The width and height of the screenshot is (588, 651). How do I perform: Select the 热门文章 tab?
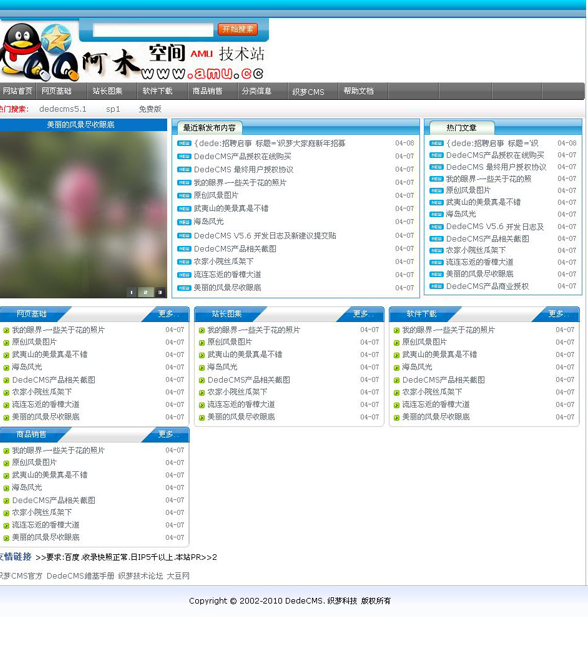point(461,128)
